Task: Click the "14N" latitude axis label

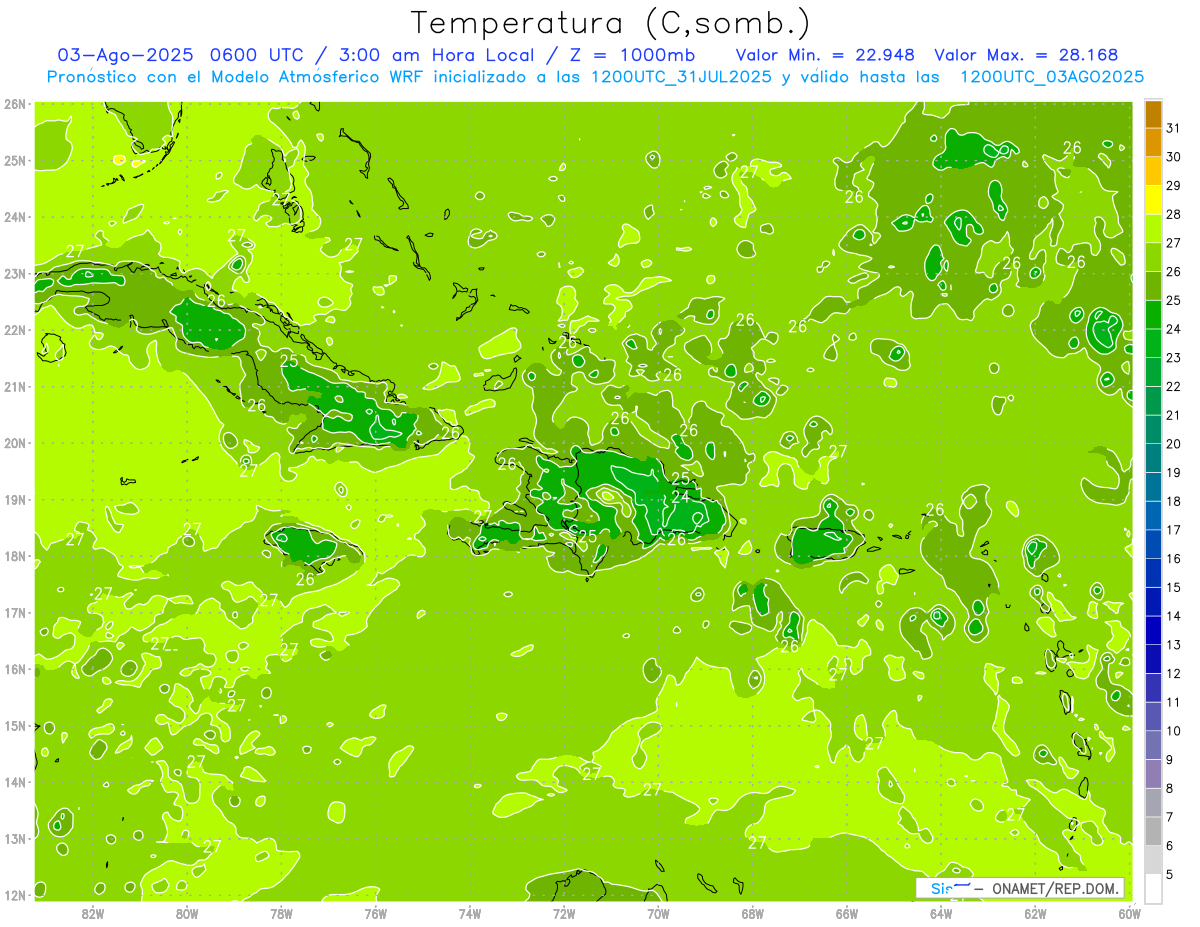Action: 14,782
